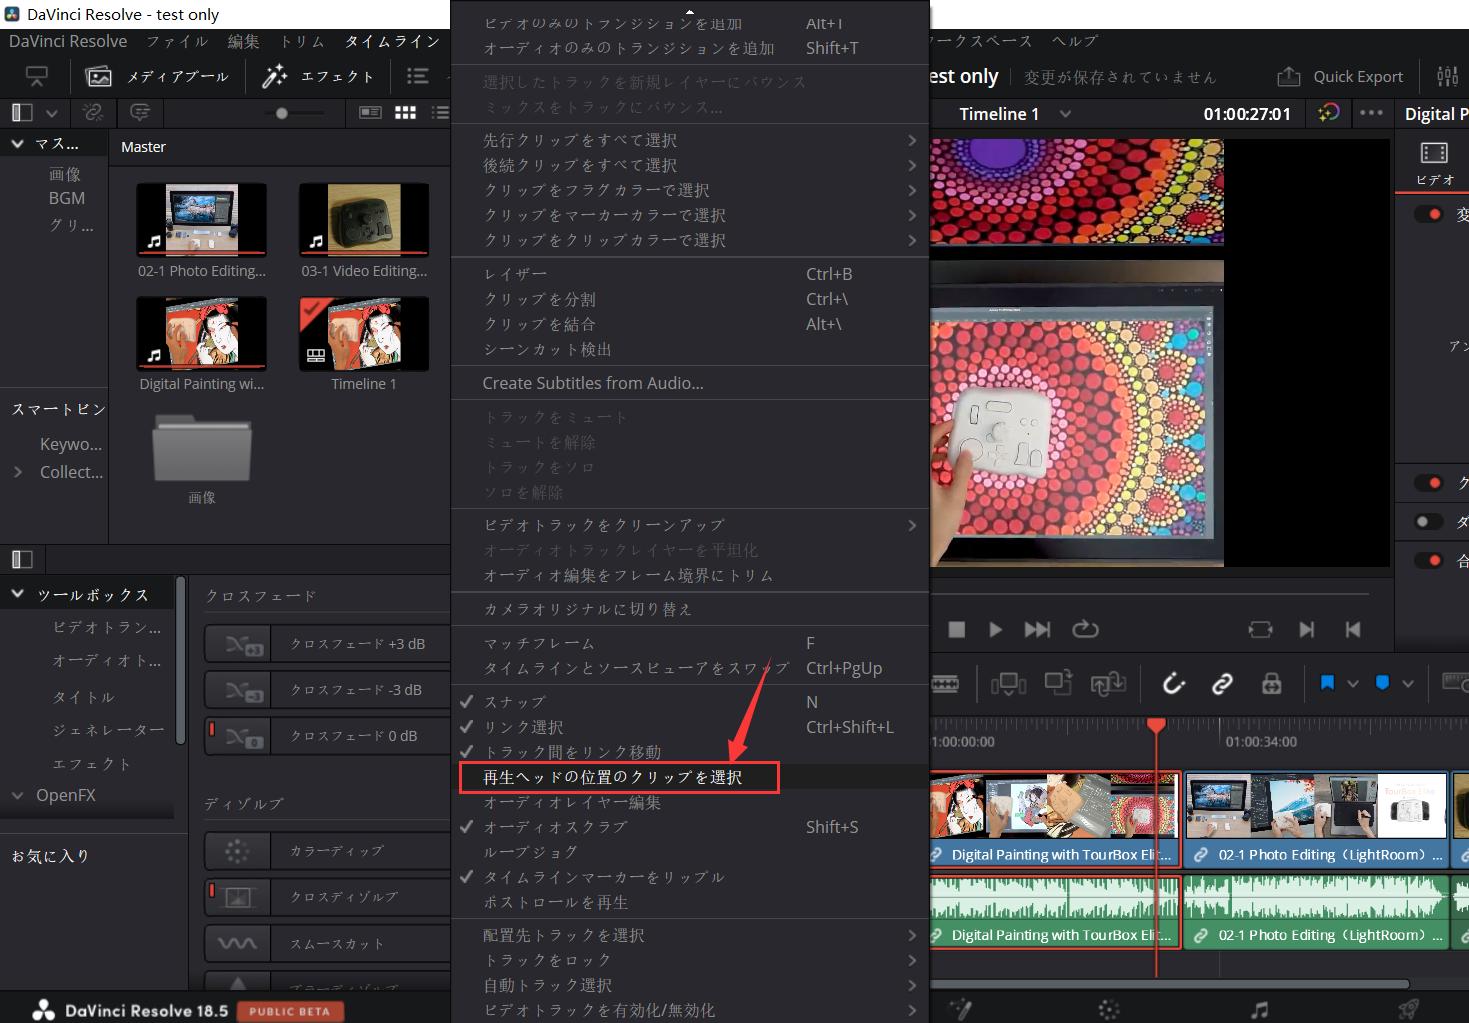Open the 画像 folder in media pool
The height and width of the screenshot is (1023, 1469).
202,448
